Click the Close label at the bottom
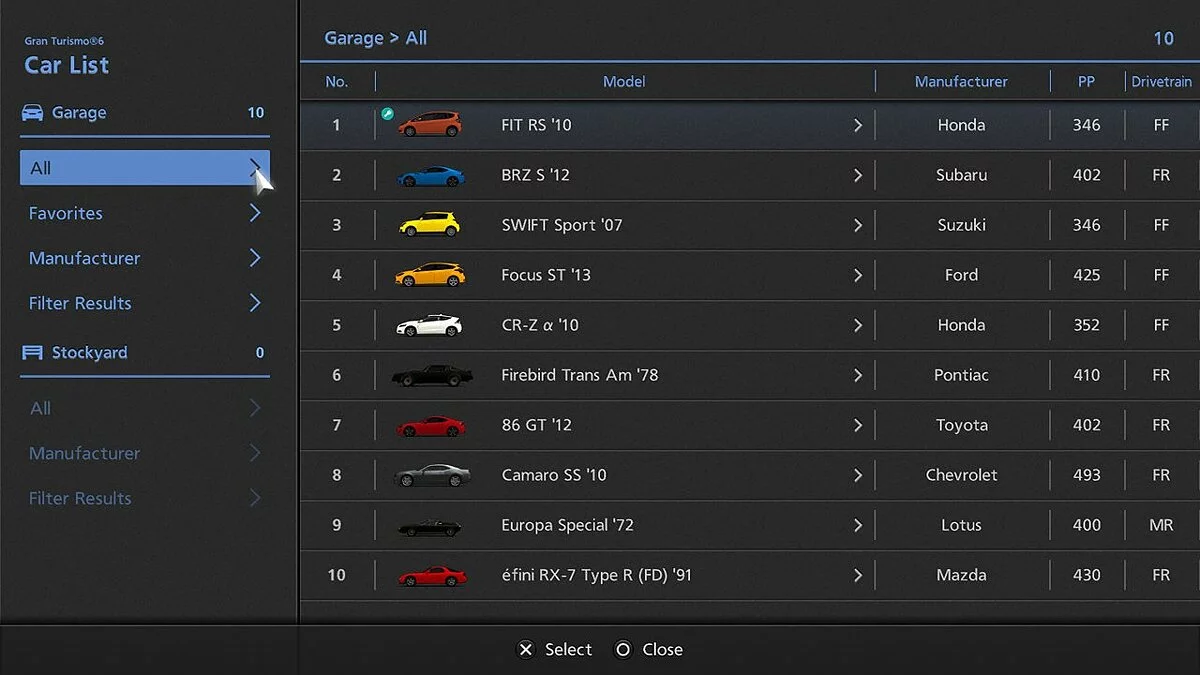This screenshot has height=675, width=1200. coord(662,649)
